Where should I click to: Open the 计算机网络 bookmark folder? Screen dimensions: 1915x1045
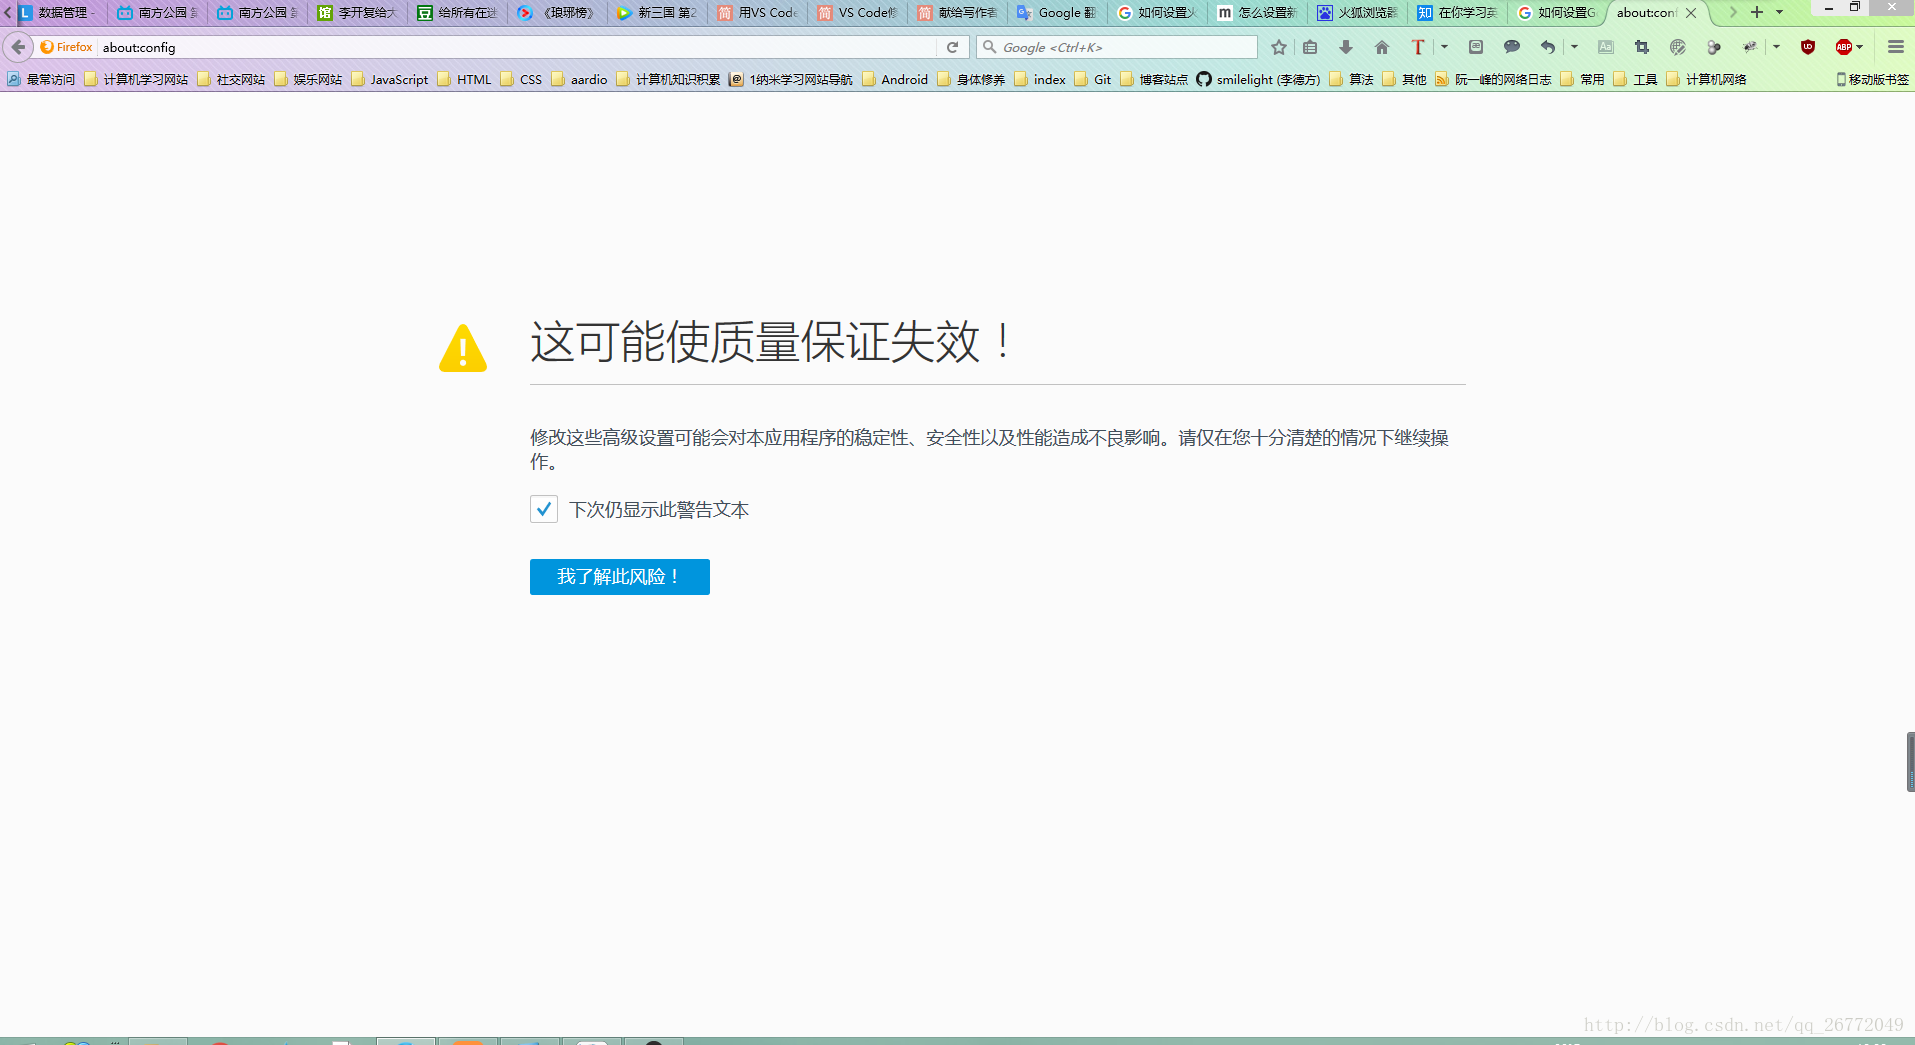[x=1707, y=79]
